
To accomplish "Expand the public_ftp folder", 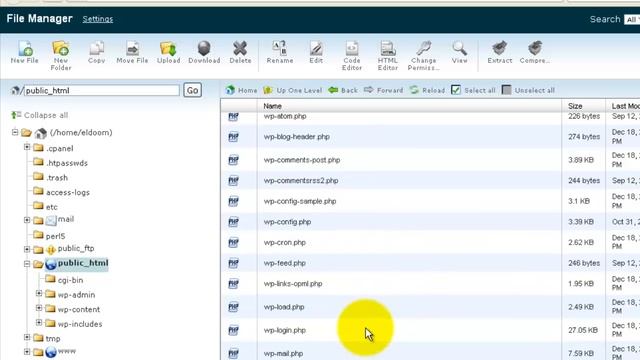I will click(27, 249).
